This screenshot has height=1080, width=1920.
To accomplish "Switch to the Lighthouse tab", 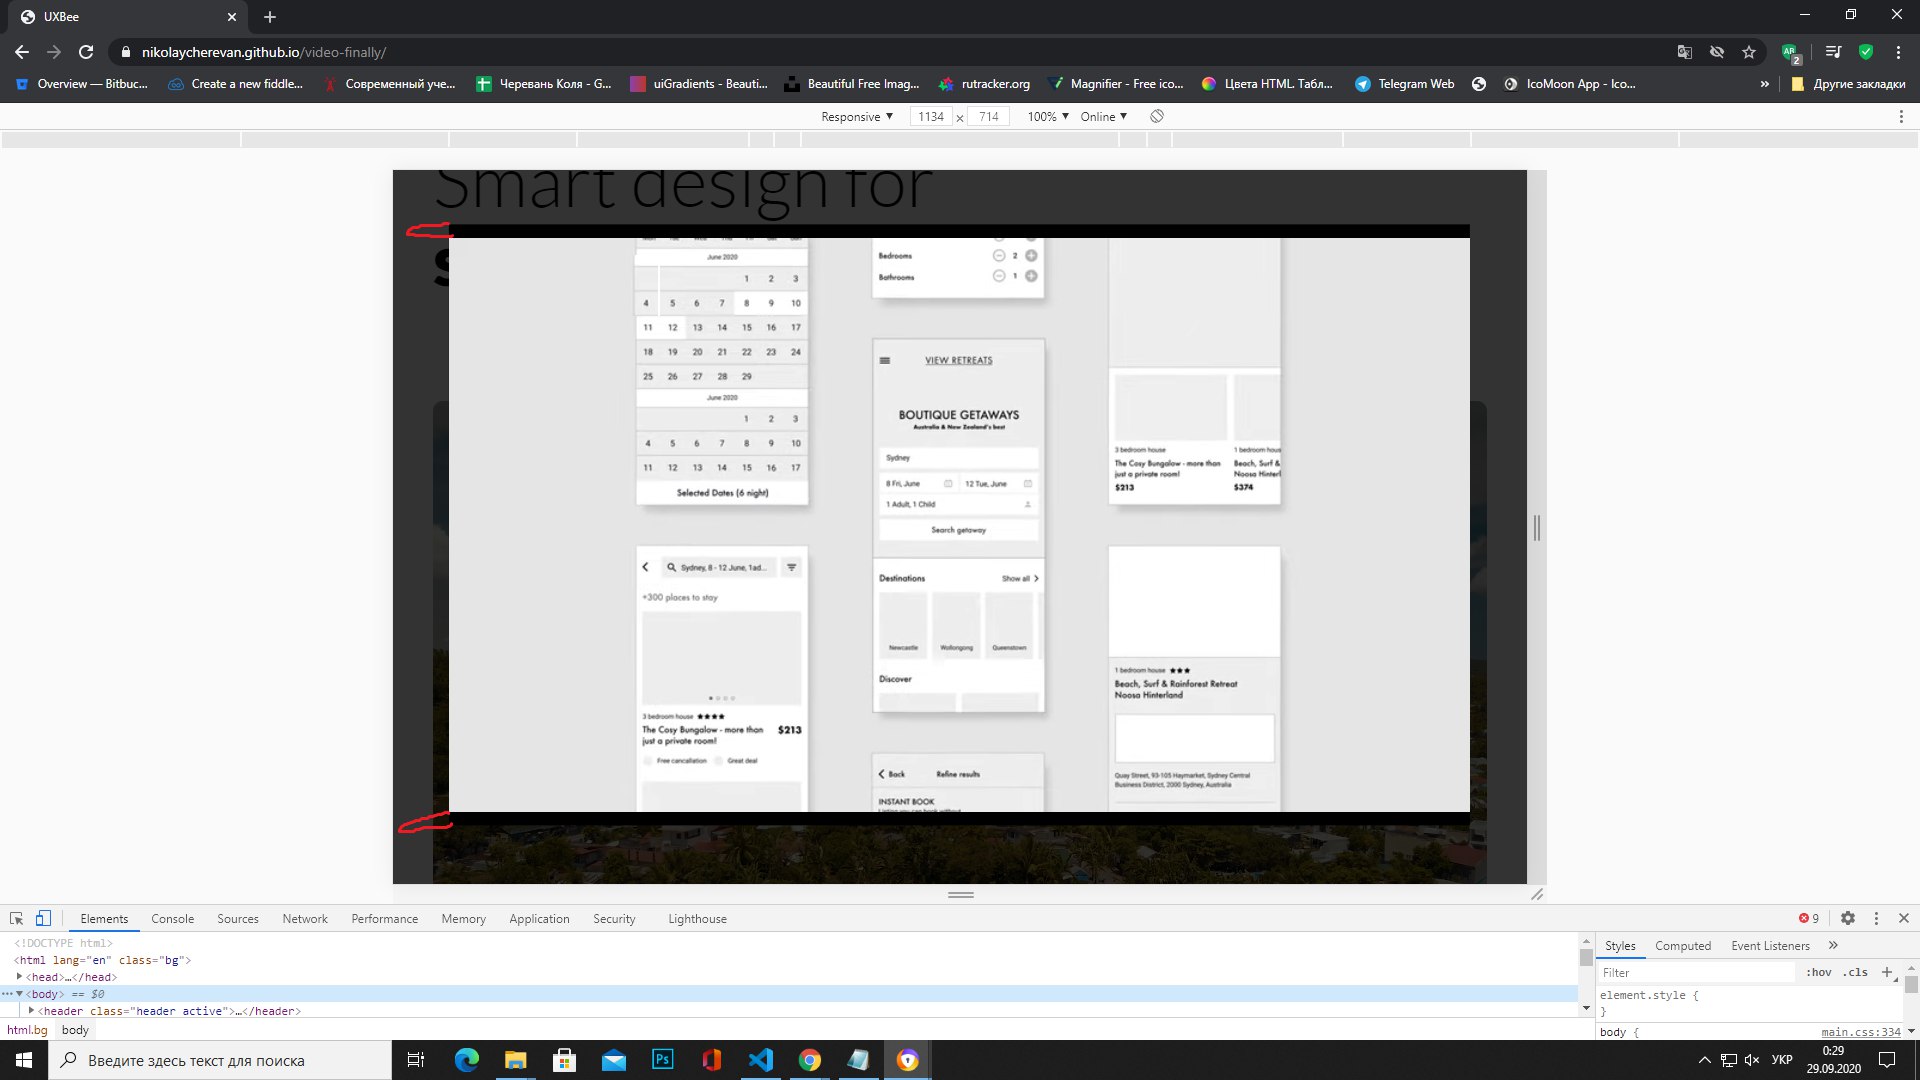I will point(698,919).
